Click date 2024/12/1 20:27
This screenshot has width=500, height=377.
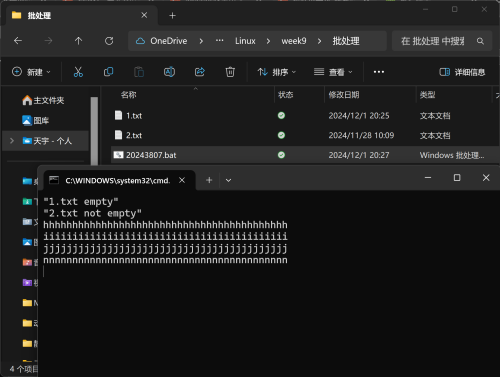[x=359, y=155]
